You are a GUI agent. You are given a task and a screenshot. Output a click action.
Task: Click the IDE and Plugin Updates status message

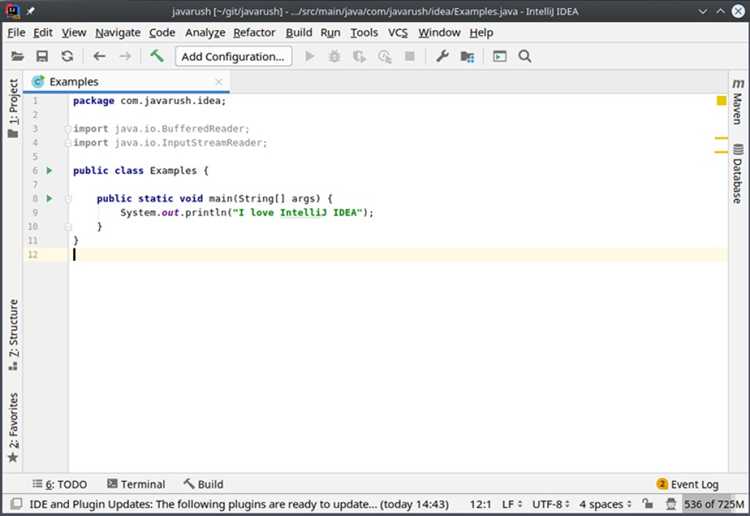pos(239,504)
